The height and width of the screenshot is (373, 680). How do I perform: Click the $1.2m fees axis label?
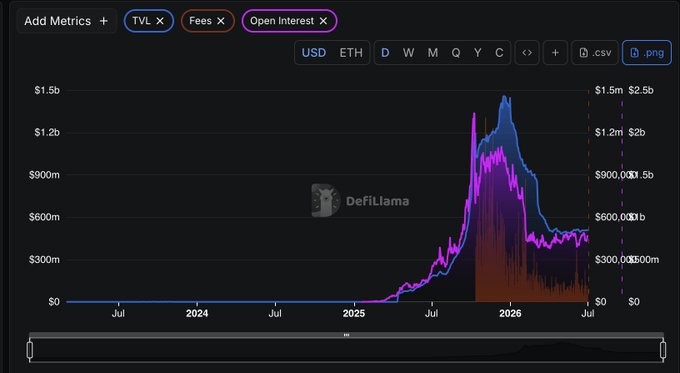pos(608,132)
